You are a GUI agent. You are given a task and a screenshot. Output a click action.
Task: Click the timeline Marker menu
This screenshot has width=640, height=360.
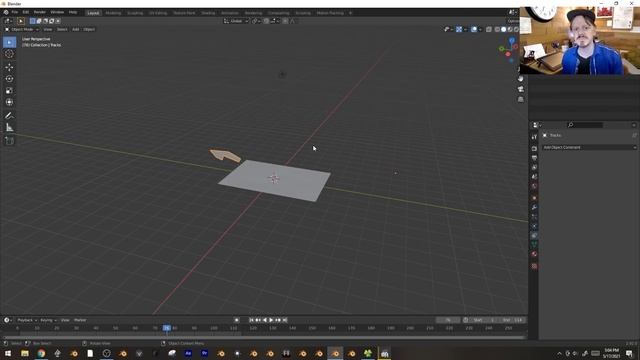pyautogui.click(x=80, y=320)
